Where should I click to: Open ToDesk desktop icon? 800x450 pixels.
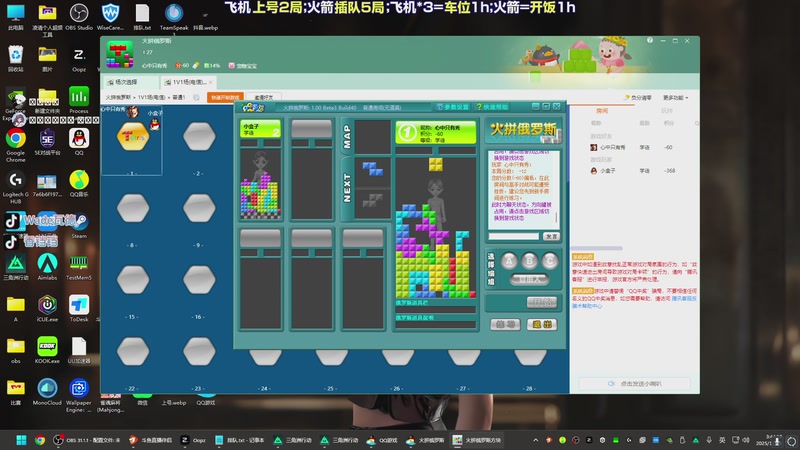point(79,308)
